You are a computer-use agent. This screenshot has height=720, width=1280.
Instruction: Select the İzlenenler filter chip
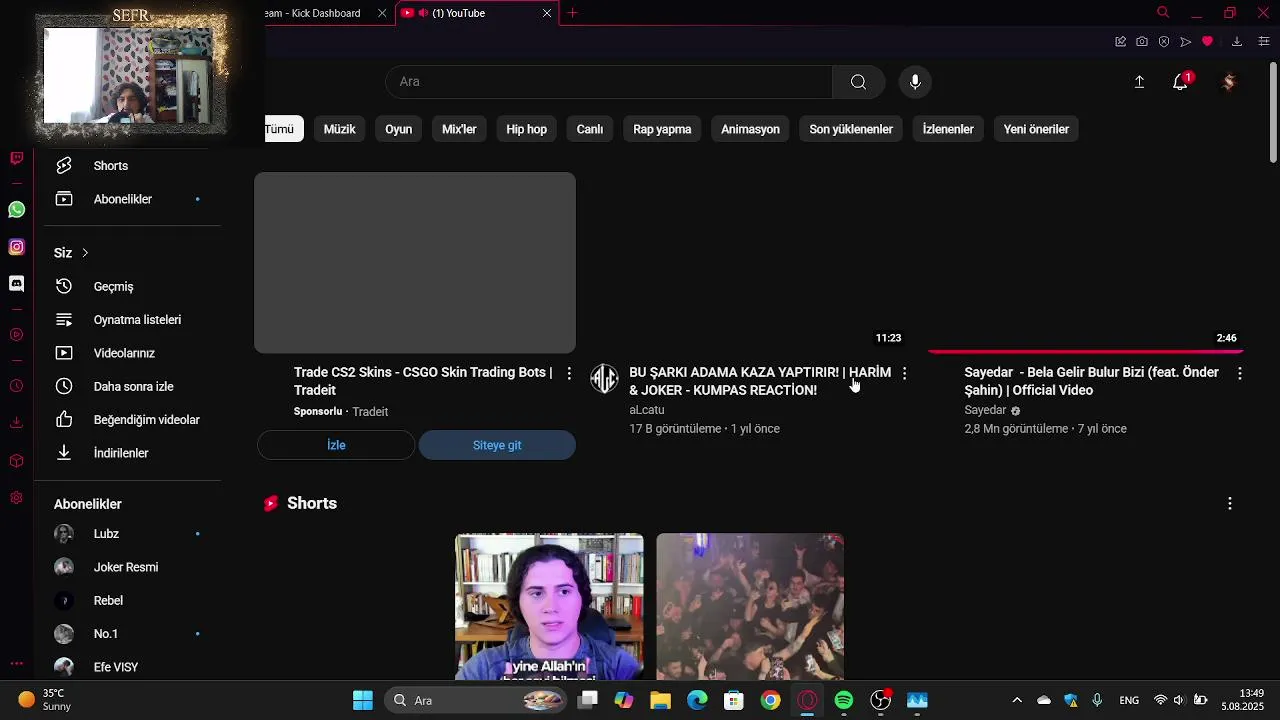948,129
